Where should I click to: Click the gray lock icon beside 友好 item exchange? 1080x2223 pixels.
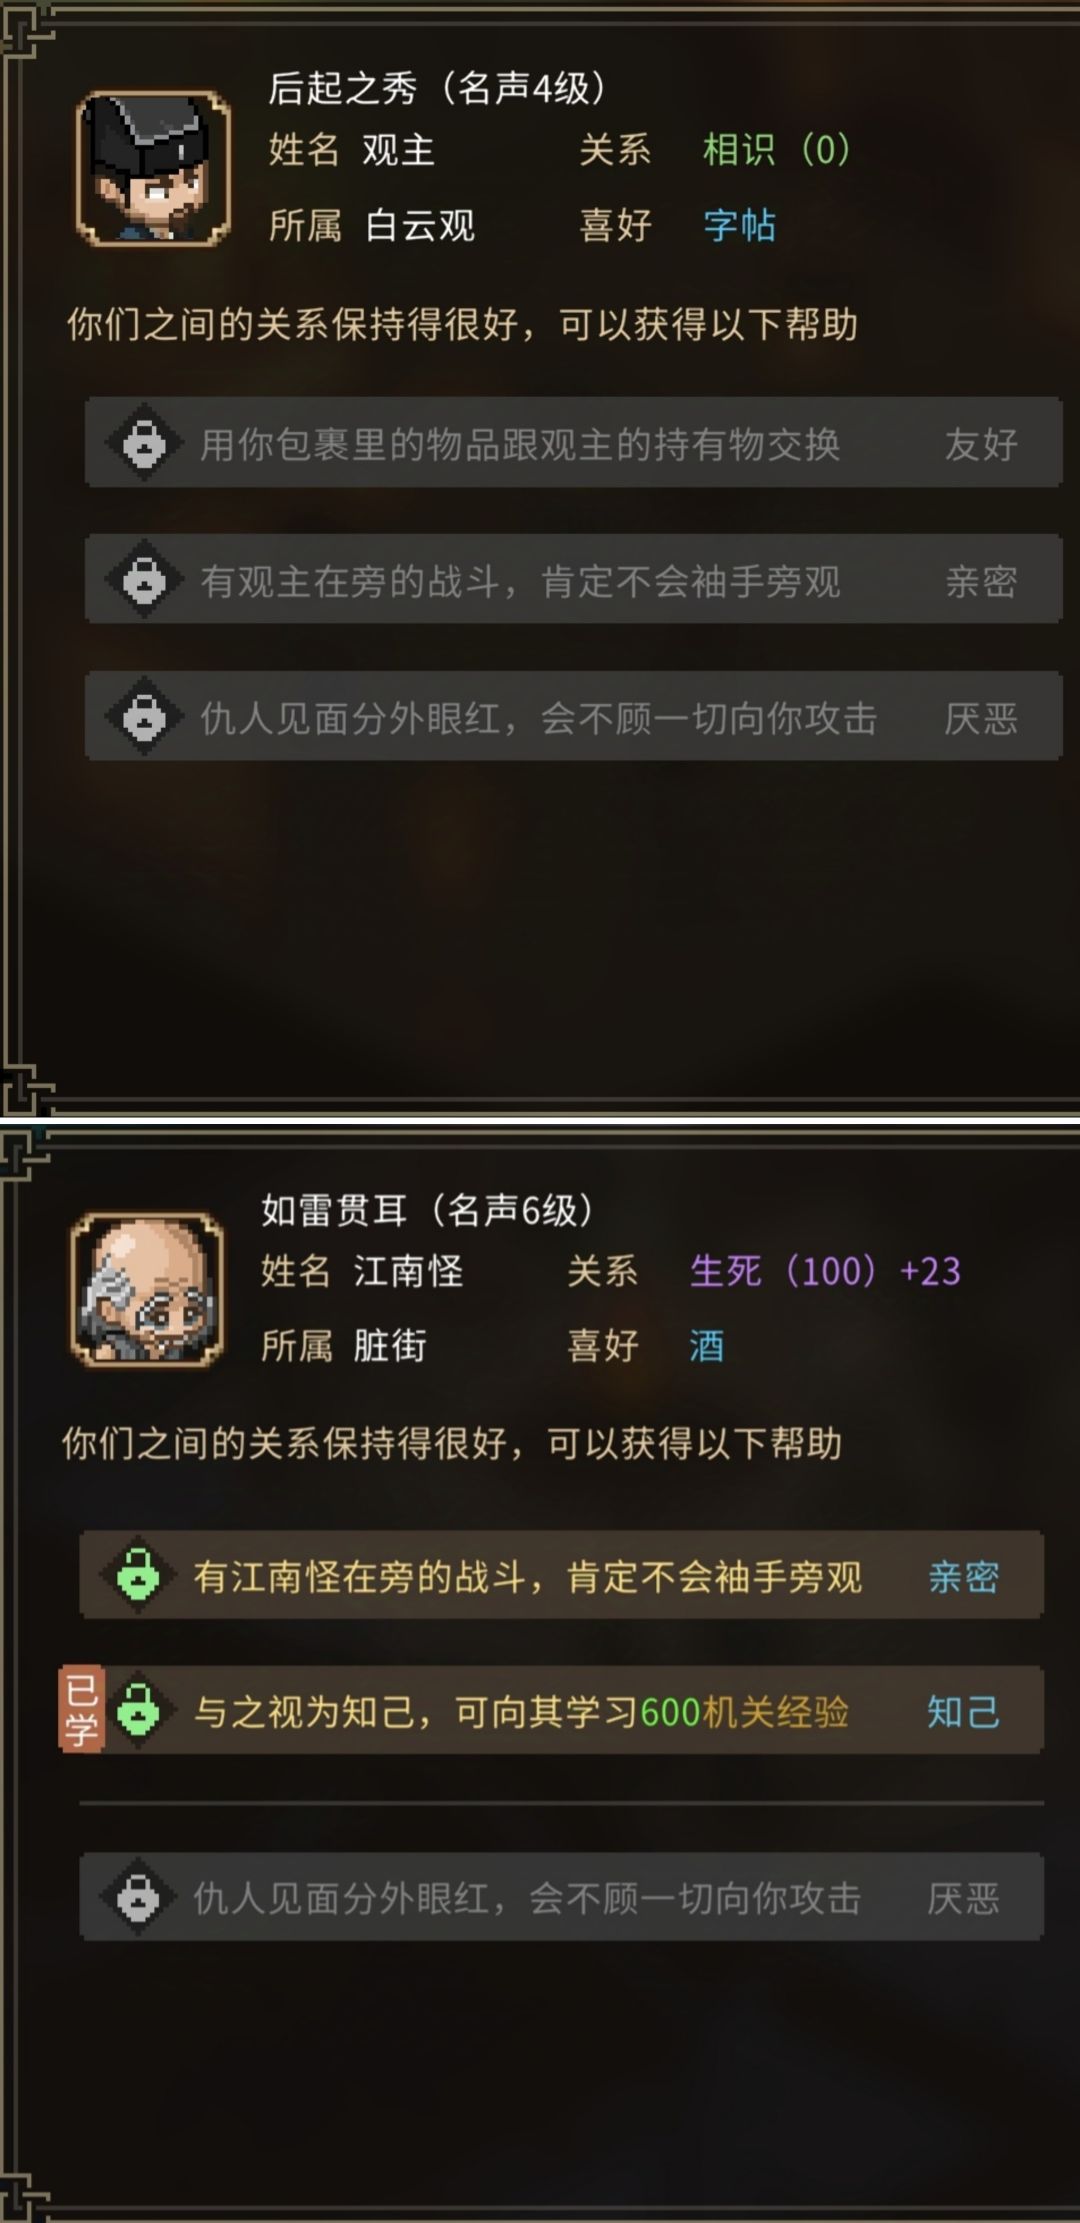click(x=145, y=442)
